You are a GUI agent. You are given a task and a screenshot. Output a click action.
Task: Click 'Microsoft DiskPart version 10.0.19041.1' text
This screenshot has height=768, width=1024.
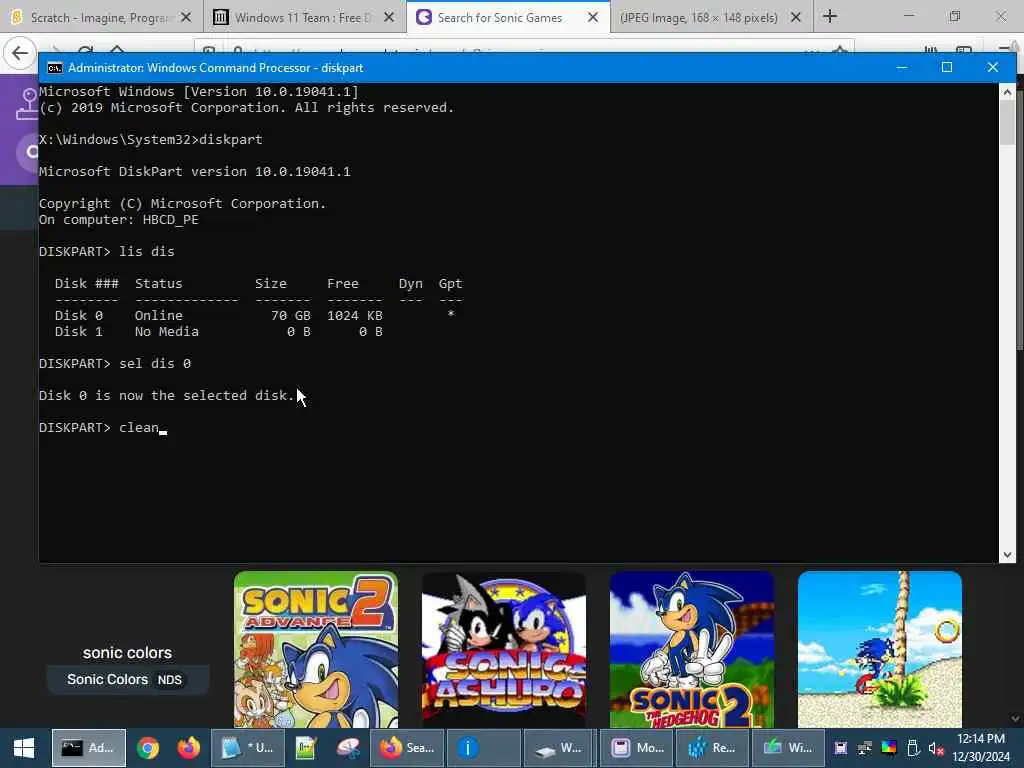(x=195, y=172)
